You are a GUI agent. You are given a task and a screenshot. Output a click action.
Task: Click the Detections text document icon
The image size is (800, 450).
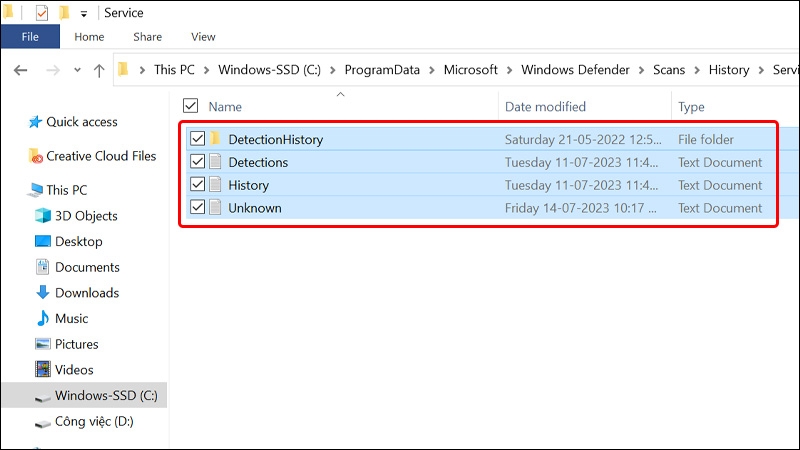pos(215,161)
